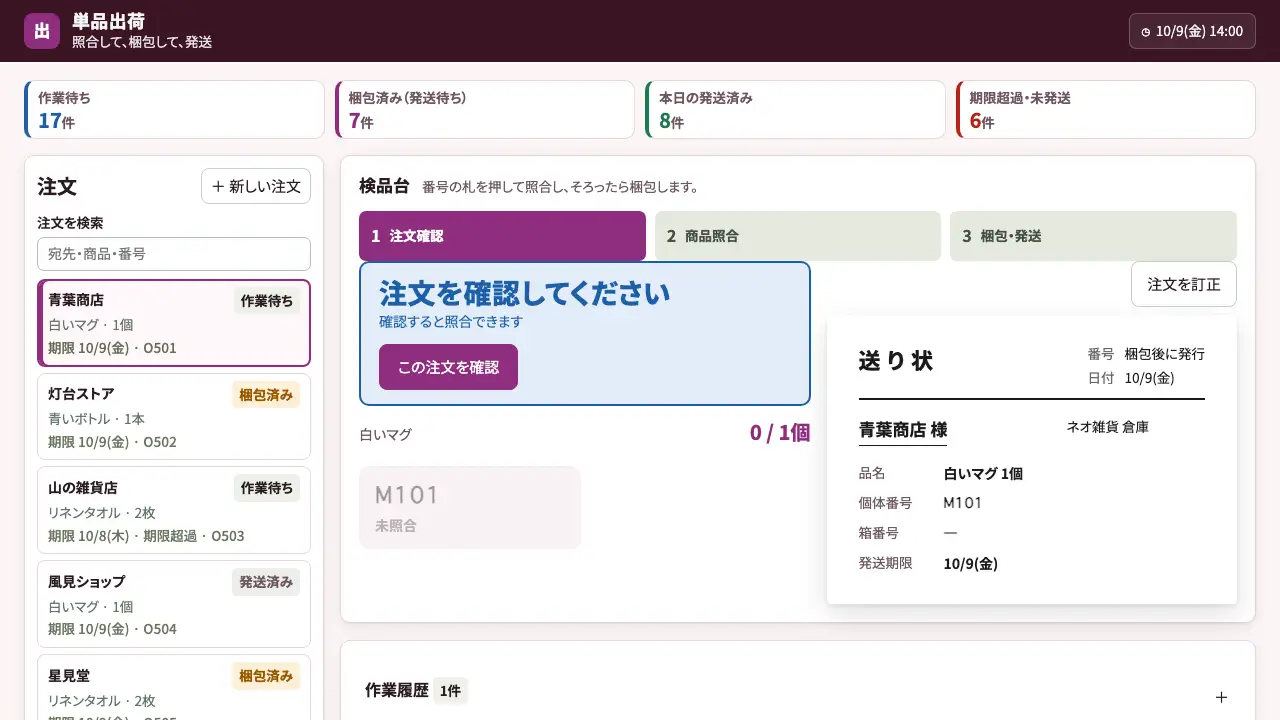
Task: Click the 出 app logo icon
Action: click(42, 31)
